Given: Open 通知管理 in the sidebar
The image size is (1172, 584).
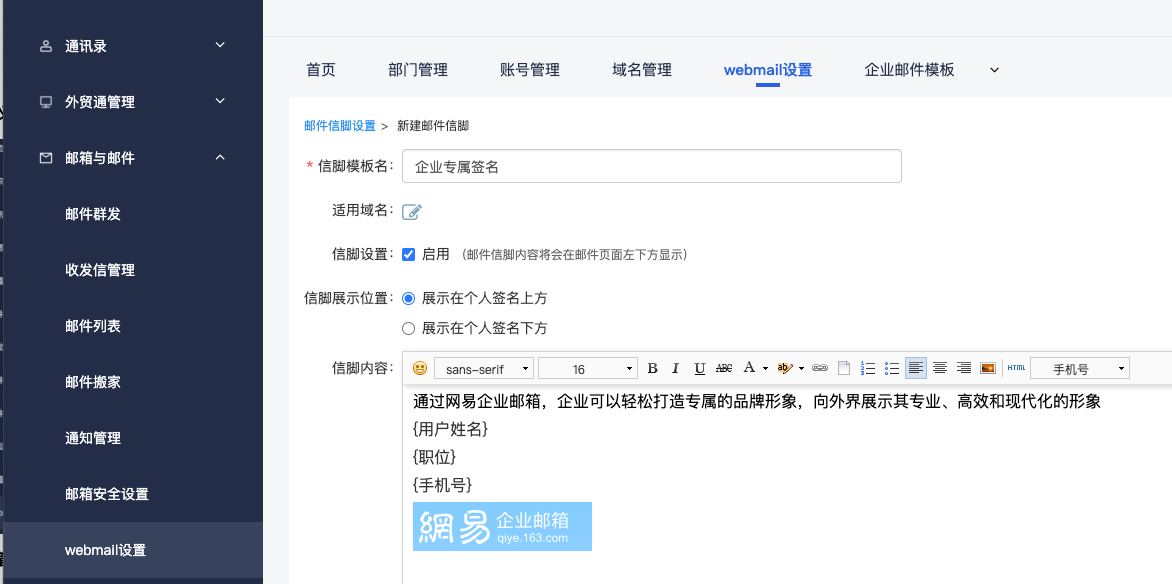Looking at the screenshot, I should (x=93, y=438).
